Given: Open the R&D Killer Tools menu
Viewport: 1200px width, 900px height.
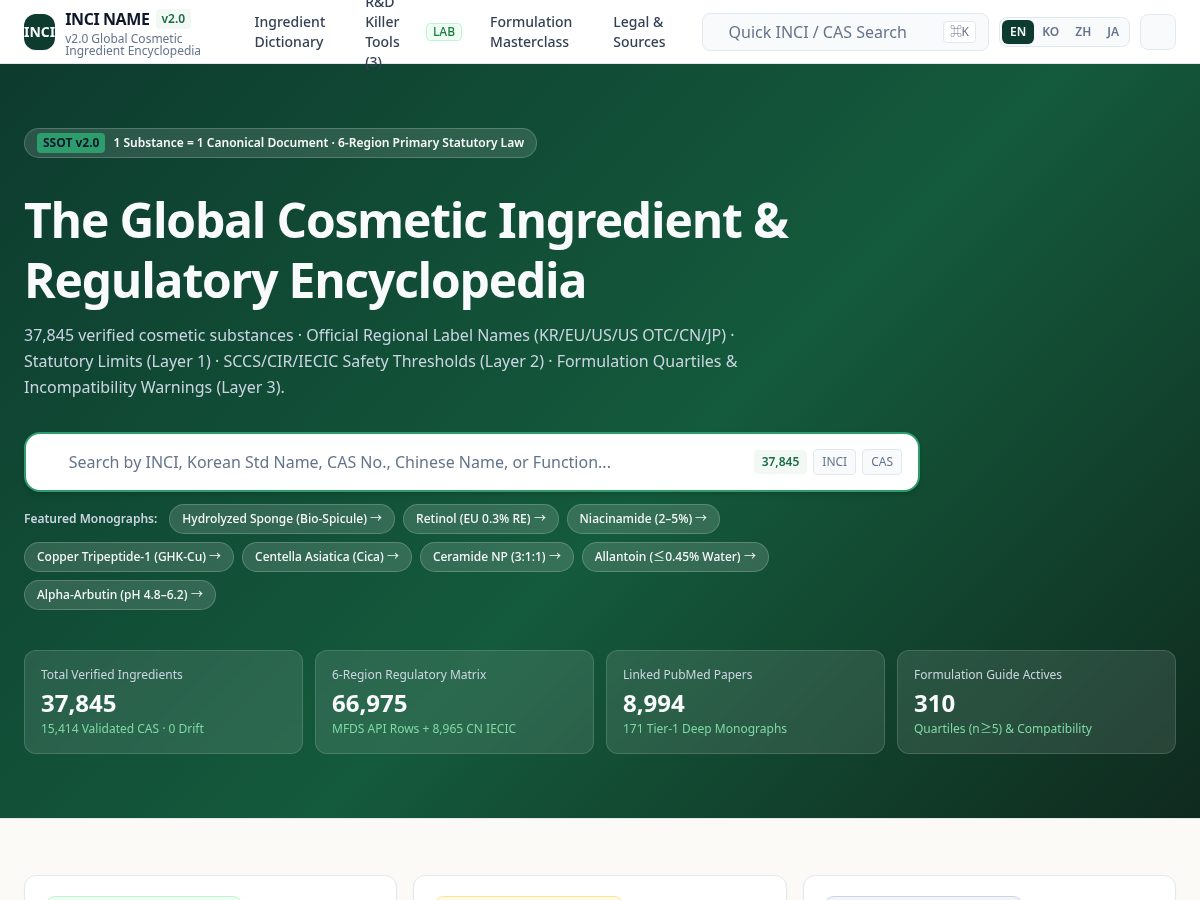Looking at the screenshot, I should pyautogui.click(x=383, y=32).
